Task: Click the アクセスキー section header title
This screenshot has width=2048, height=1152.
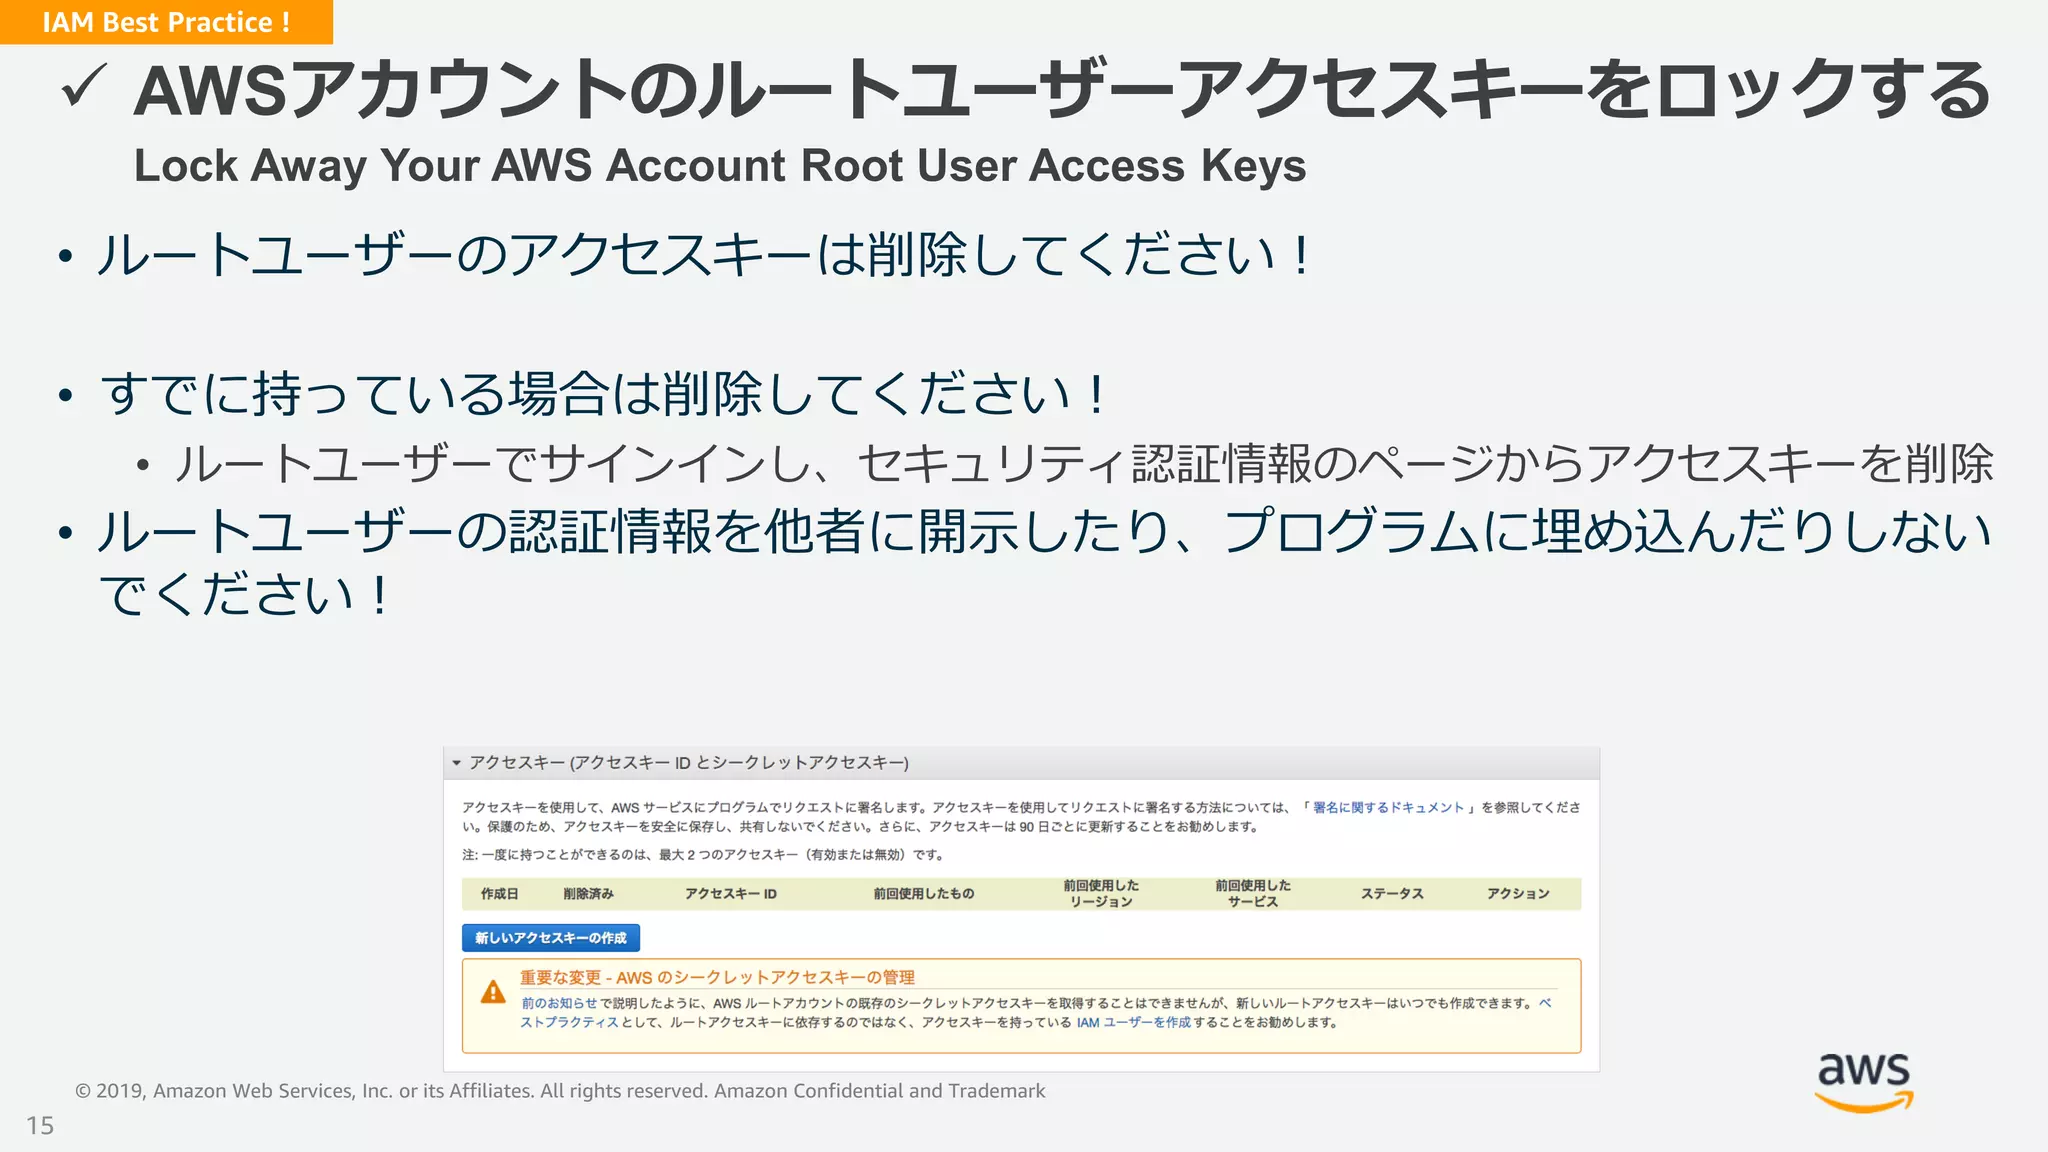Action: pyautogui.click(x=689, y=763)
